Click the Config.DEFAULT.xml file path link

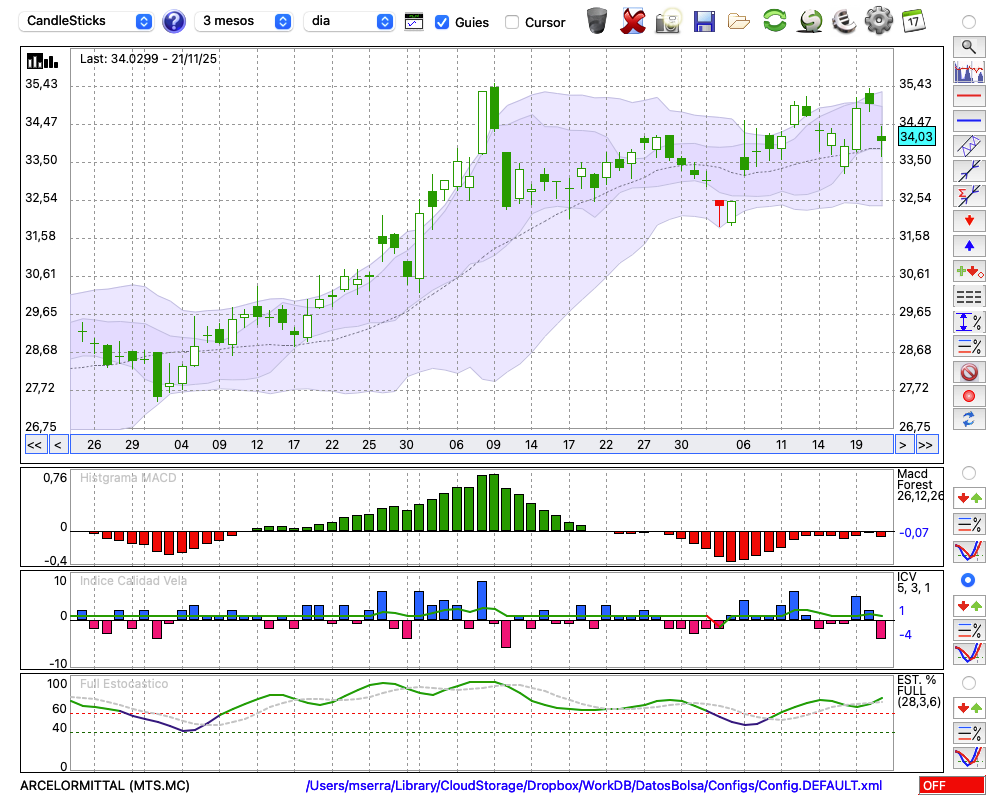click(594, 786)
